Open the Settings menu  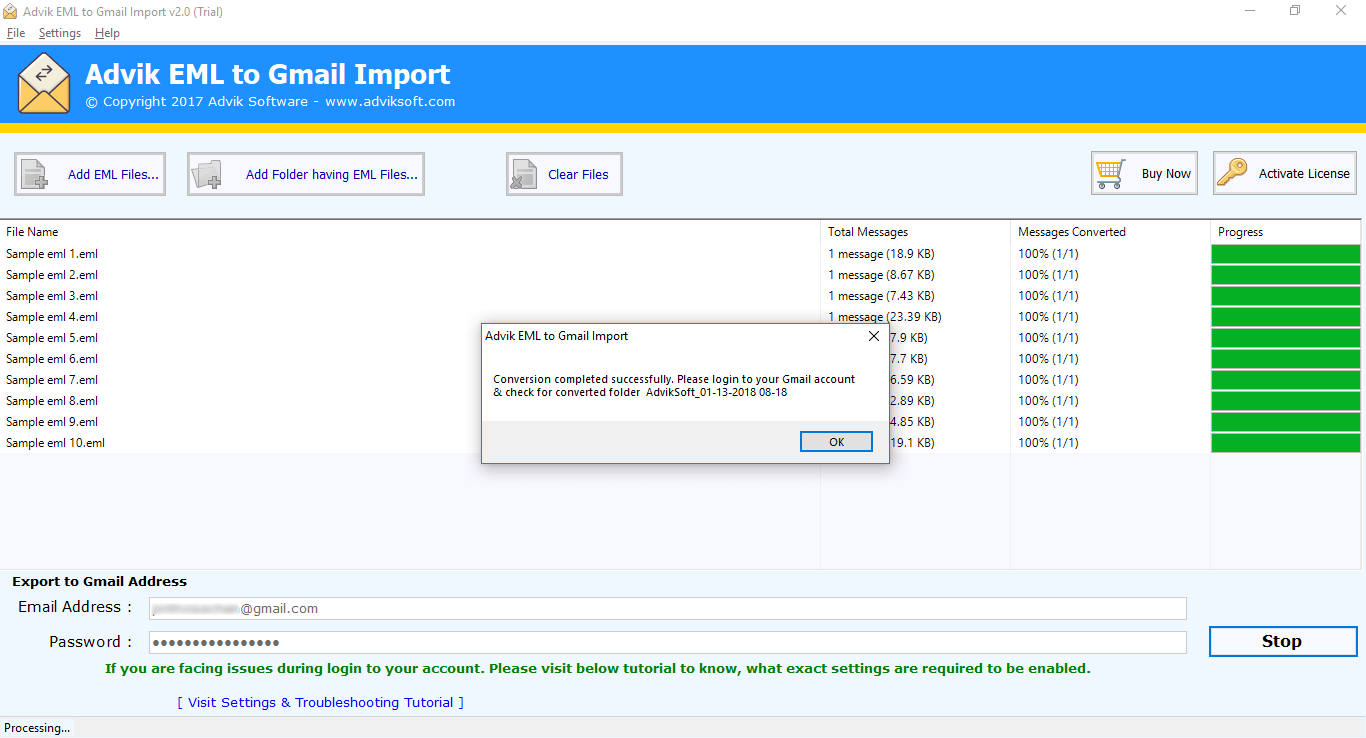pos(60,33)
